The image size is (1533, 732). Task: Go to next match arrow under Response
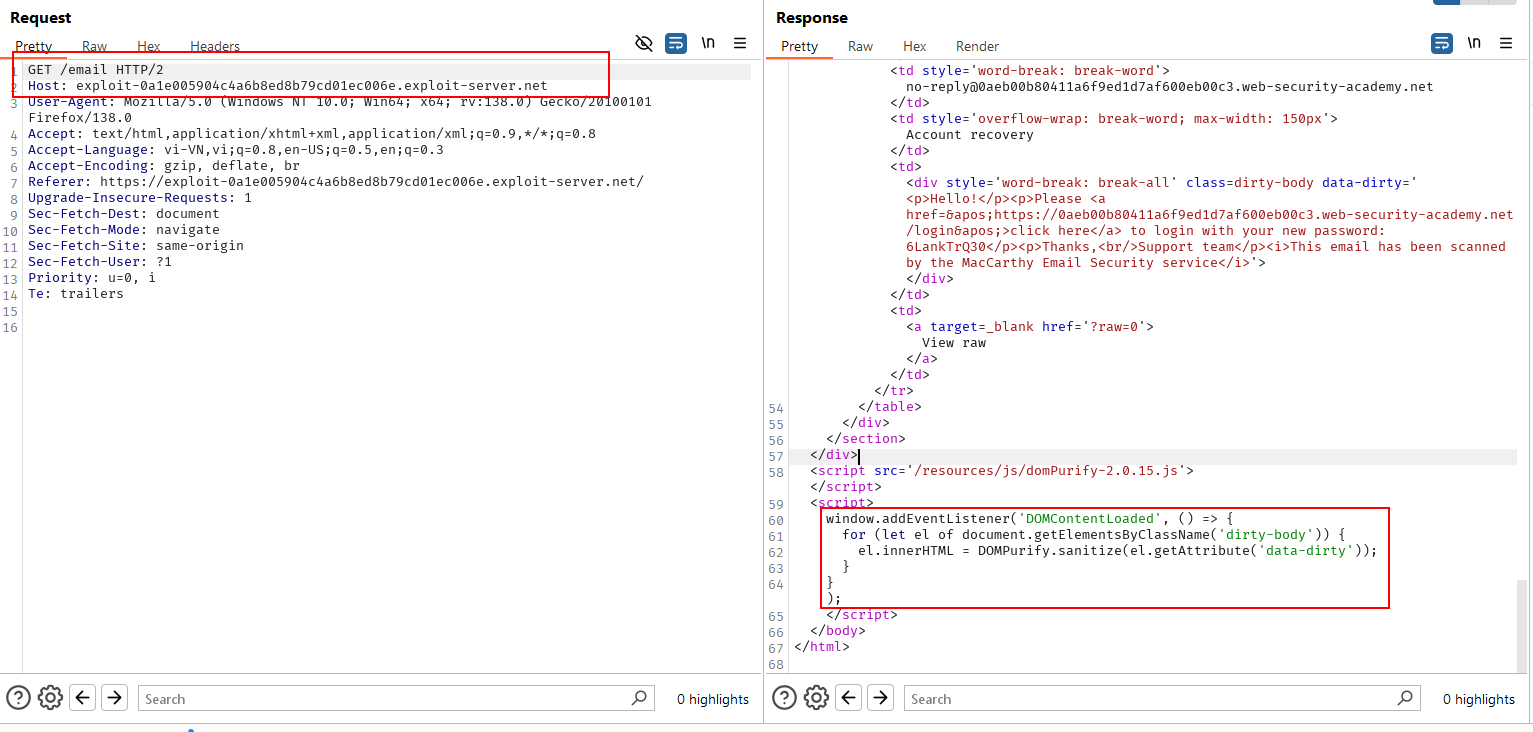click(x=880, y=698)
